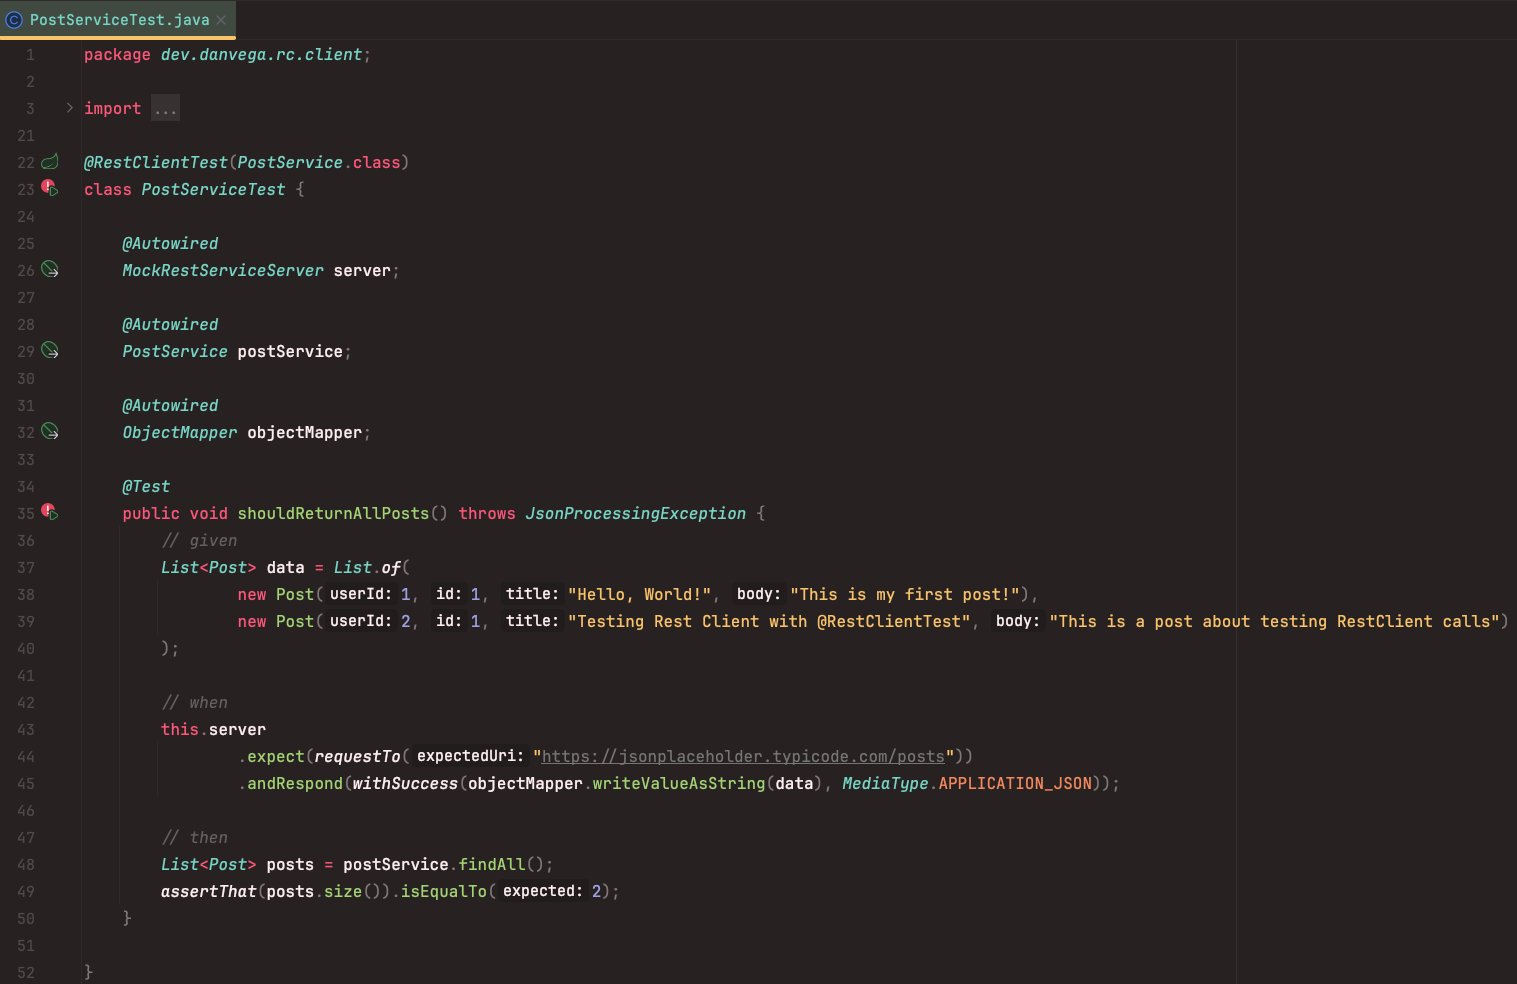Click the autowired bean gutter icon on line 26
The height and width of the screenshot is (984, 1517).
(50, 270)
